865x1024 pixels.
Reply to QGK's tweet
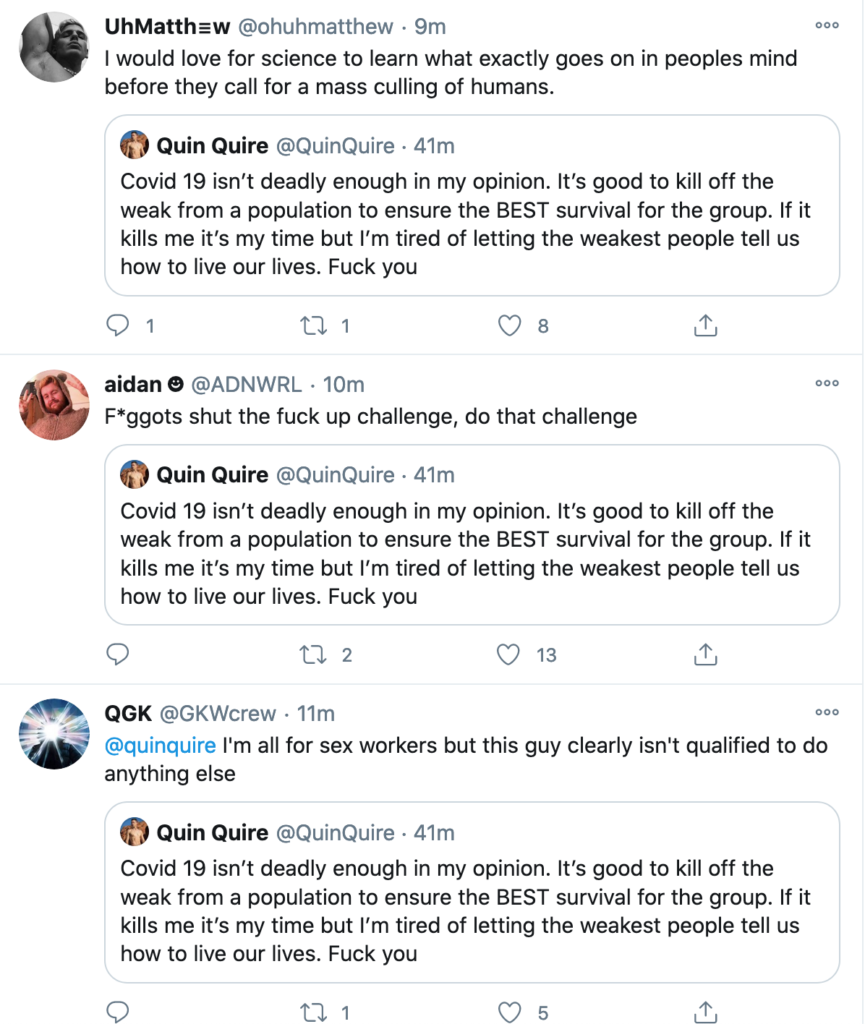coord(118,1012)
